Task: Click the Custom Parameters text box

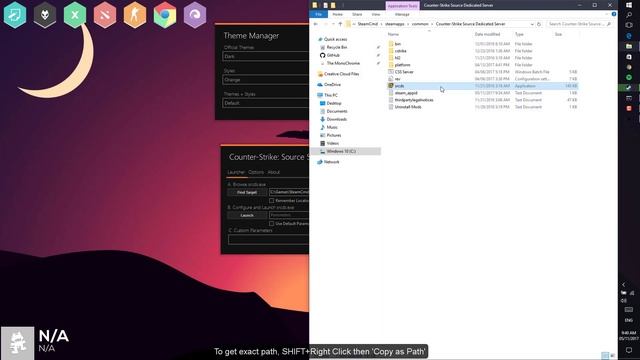Action: pos(269,240)
